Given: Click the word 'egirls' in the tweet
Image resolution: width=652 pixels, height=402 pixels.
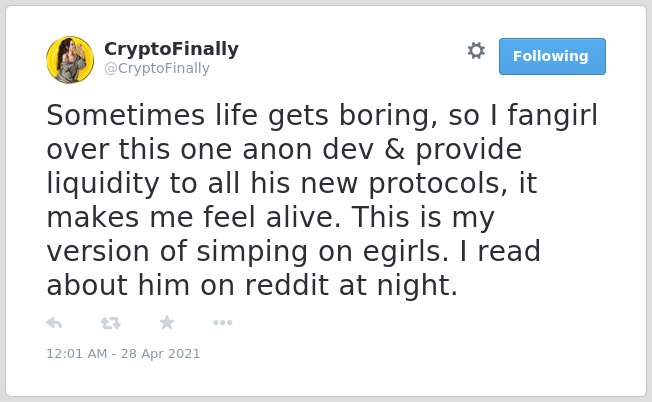Looking at the screenshot, I should (405, 253).
